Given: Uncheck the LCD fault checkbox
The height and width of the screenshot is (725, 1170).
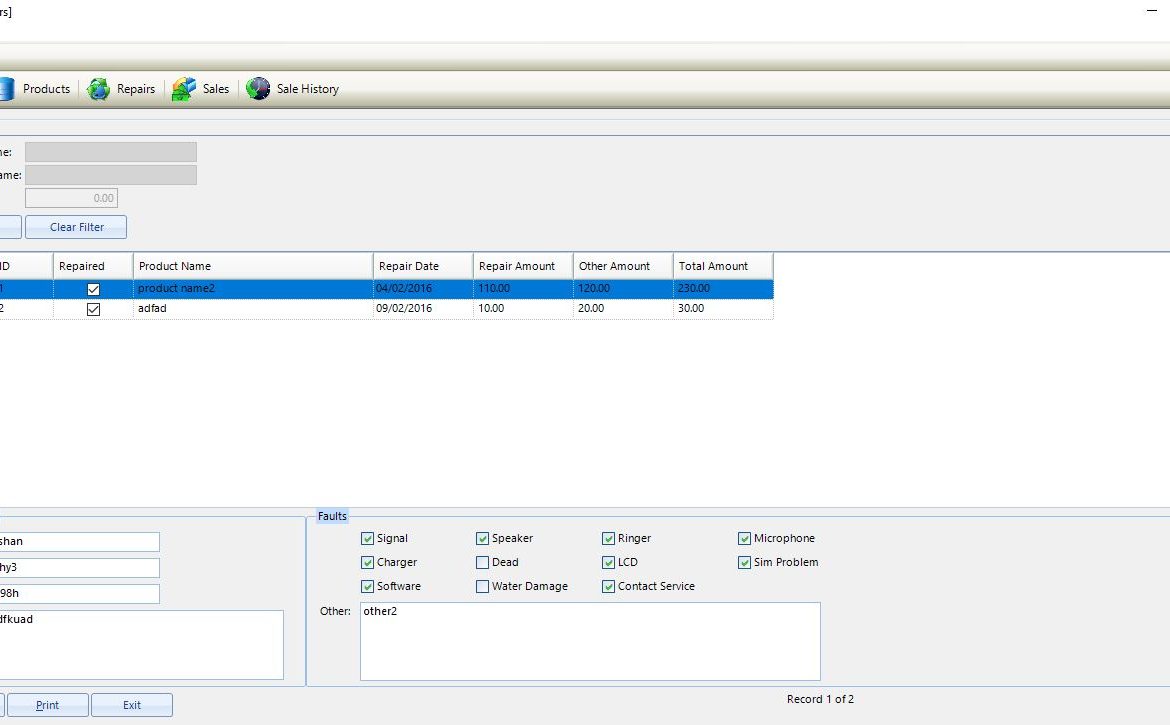Looking at the screenshot, I should 609,563.
